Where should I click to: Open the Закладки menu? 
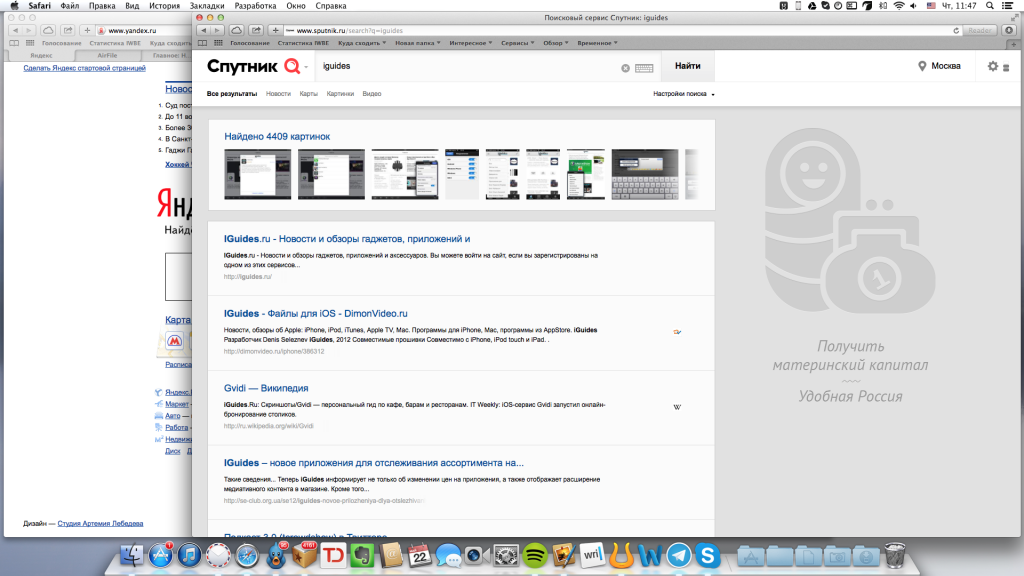pos(207,6)
